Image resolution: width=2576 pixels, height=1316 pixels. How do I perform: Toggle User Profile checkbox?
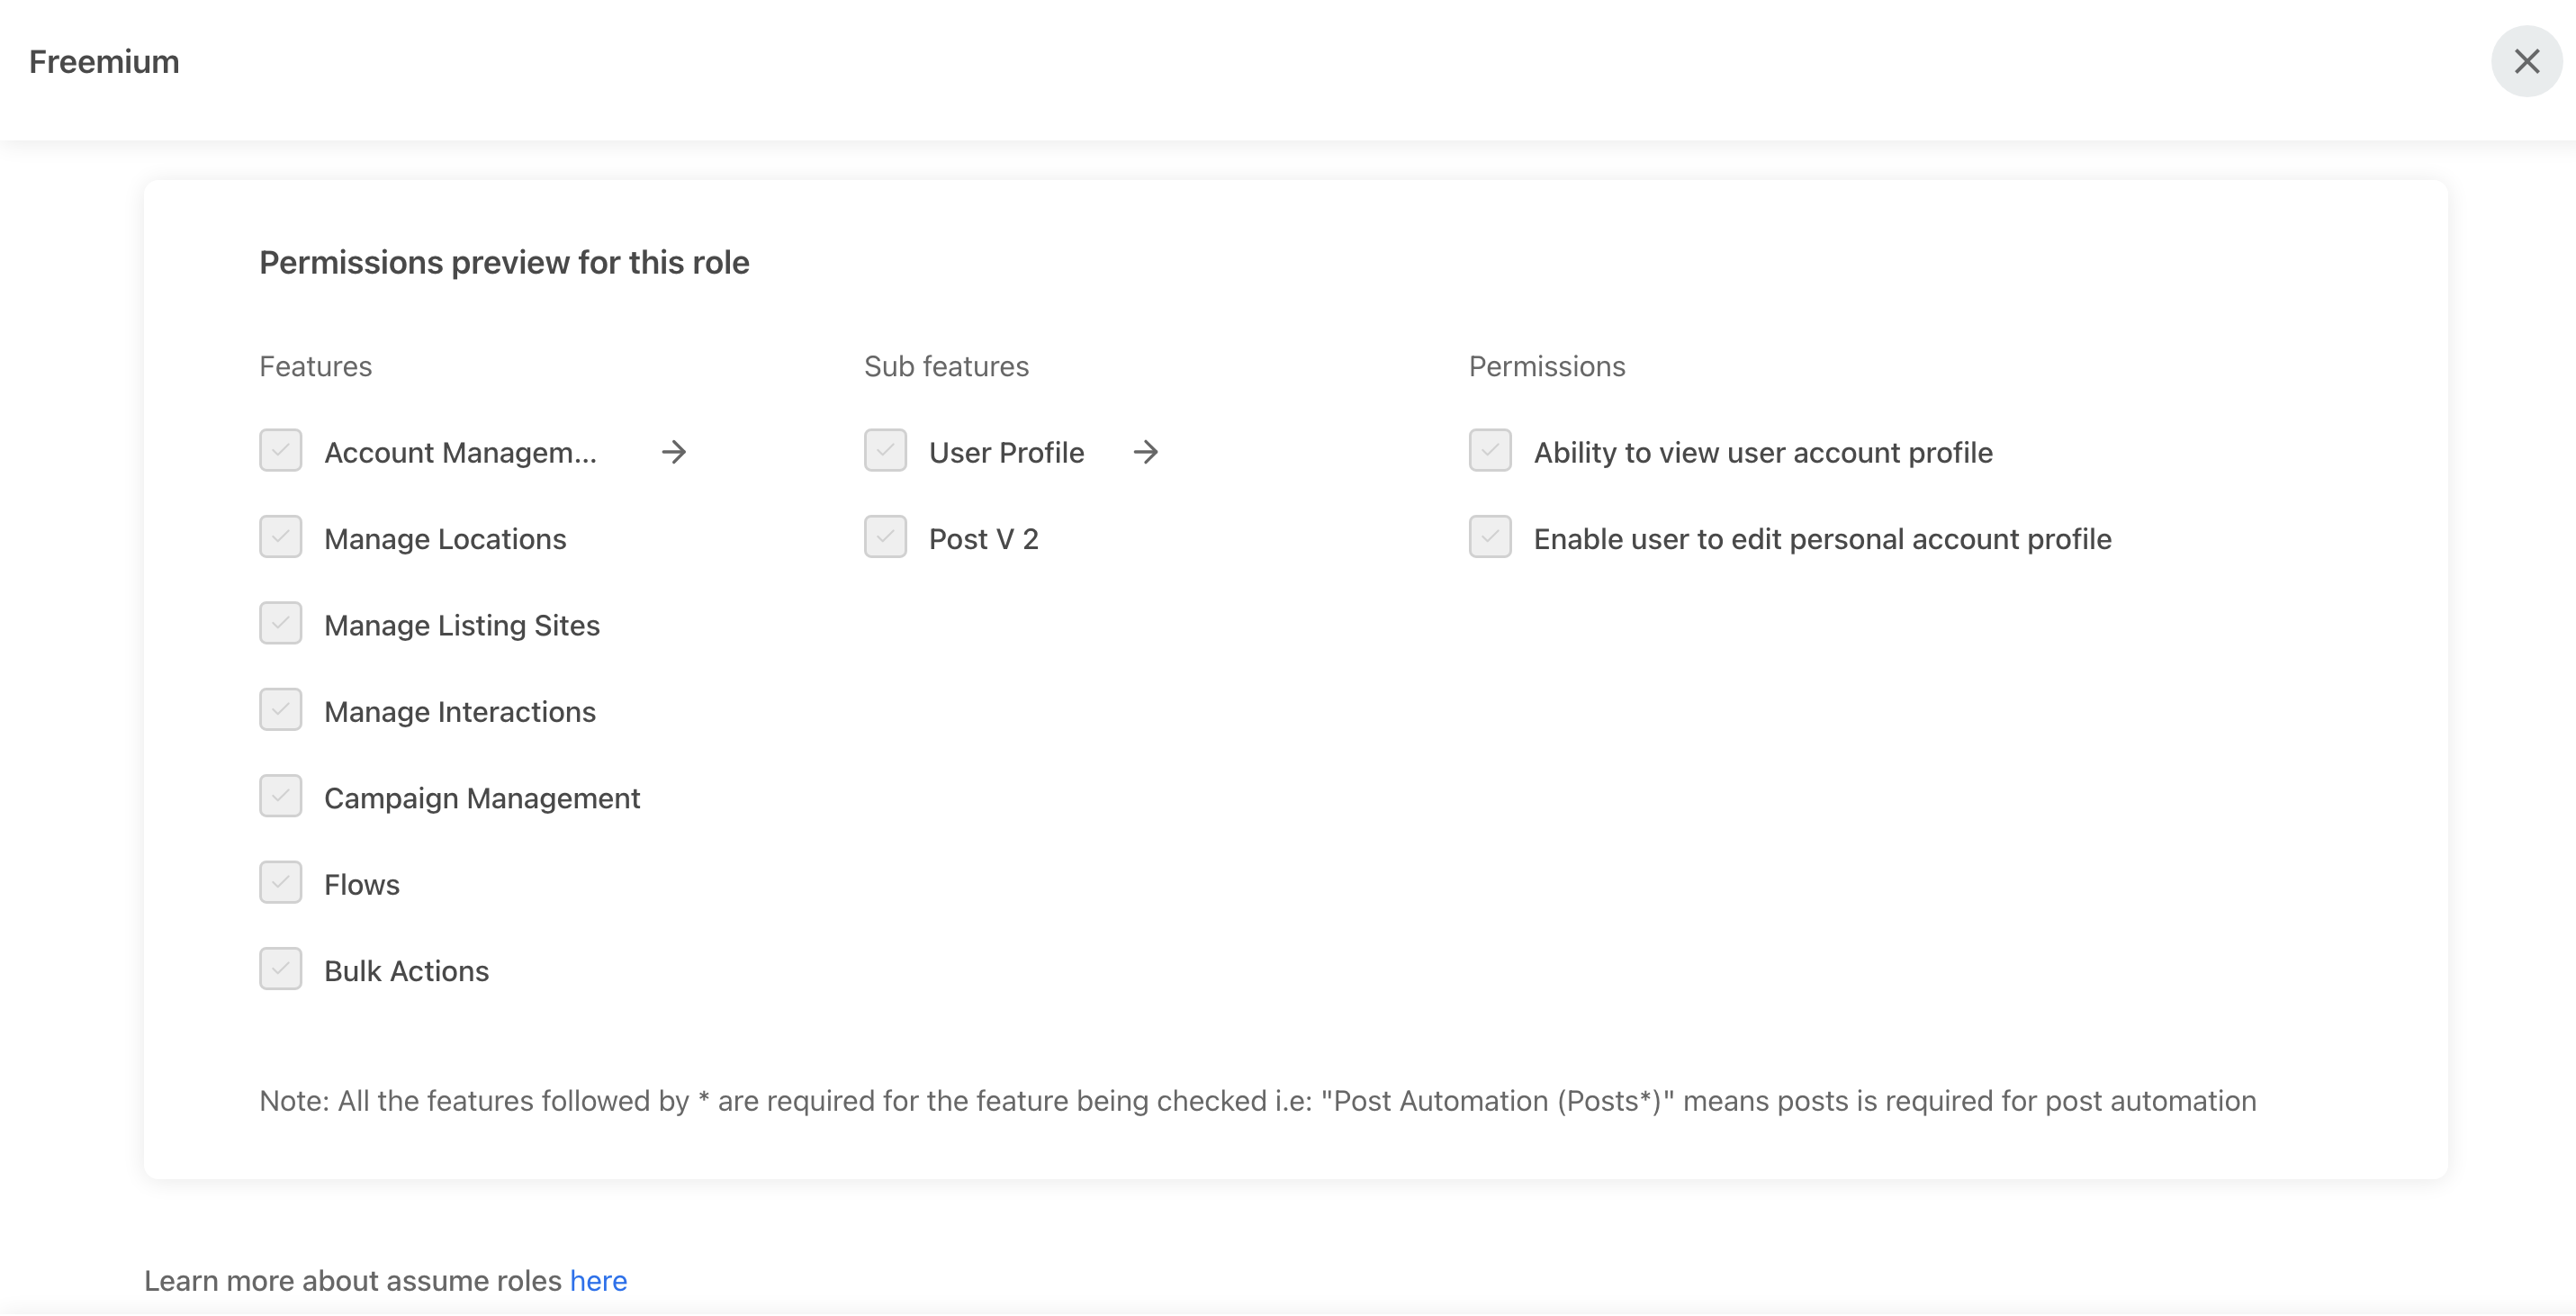[x=885, y=451]
